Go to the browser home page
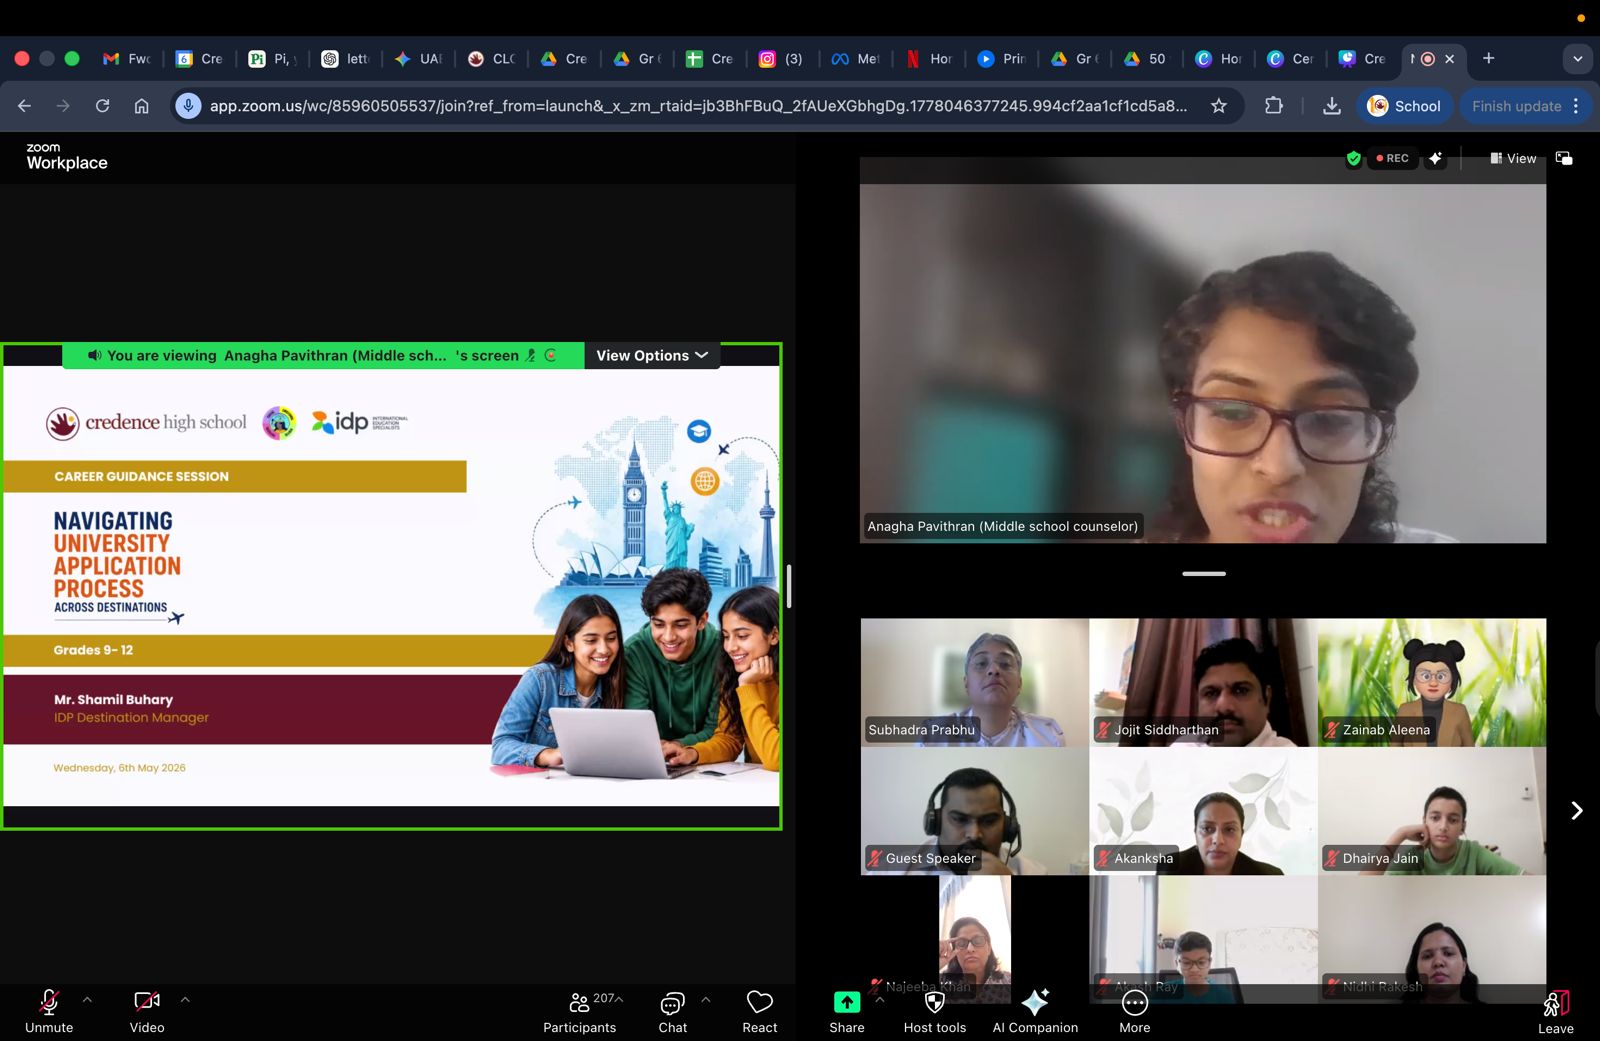The height and width of the screenshot is (1041, 1600). pyautogui.click(x=141, y=106)
